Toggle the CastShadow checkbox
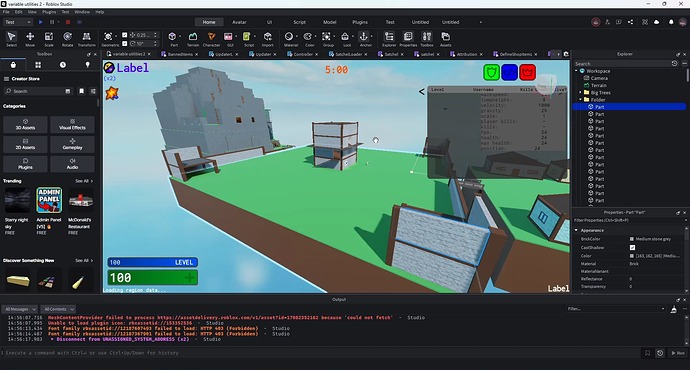 pyautogui.click(x=632, y=247)
